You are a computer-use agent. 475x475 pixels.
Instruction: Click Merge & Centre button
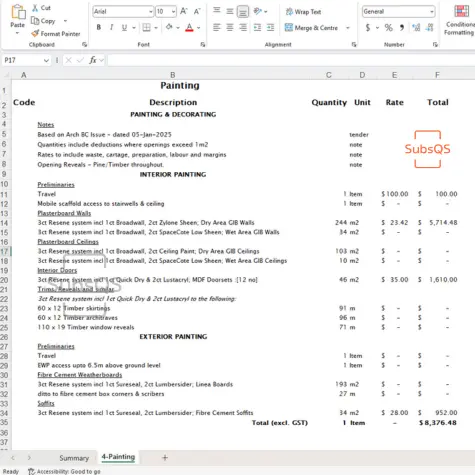(x=312, y=28)
